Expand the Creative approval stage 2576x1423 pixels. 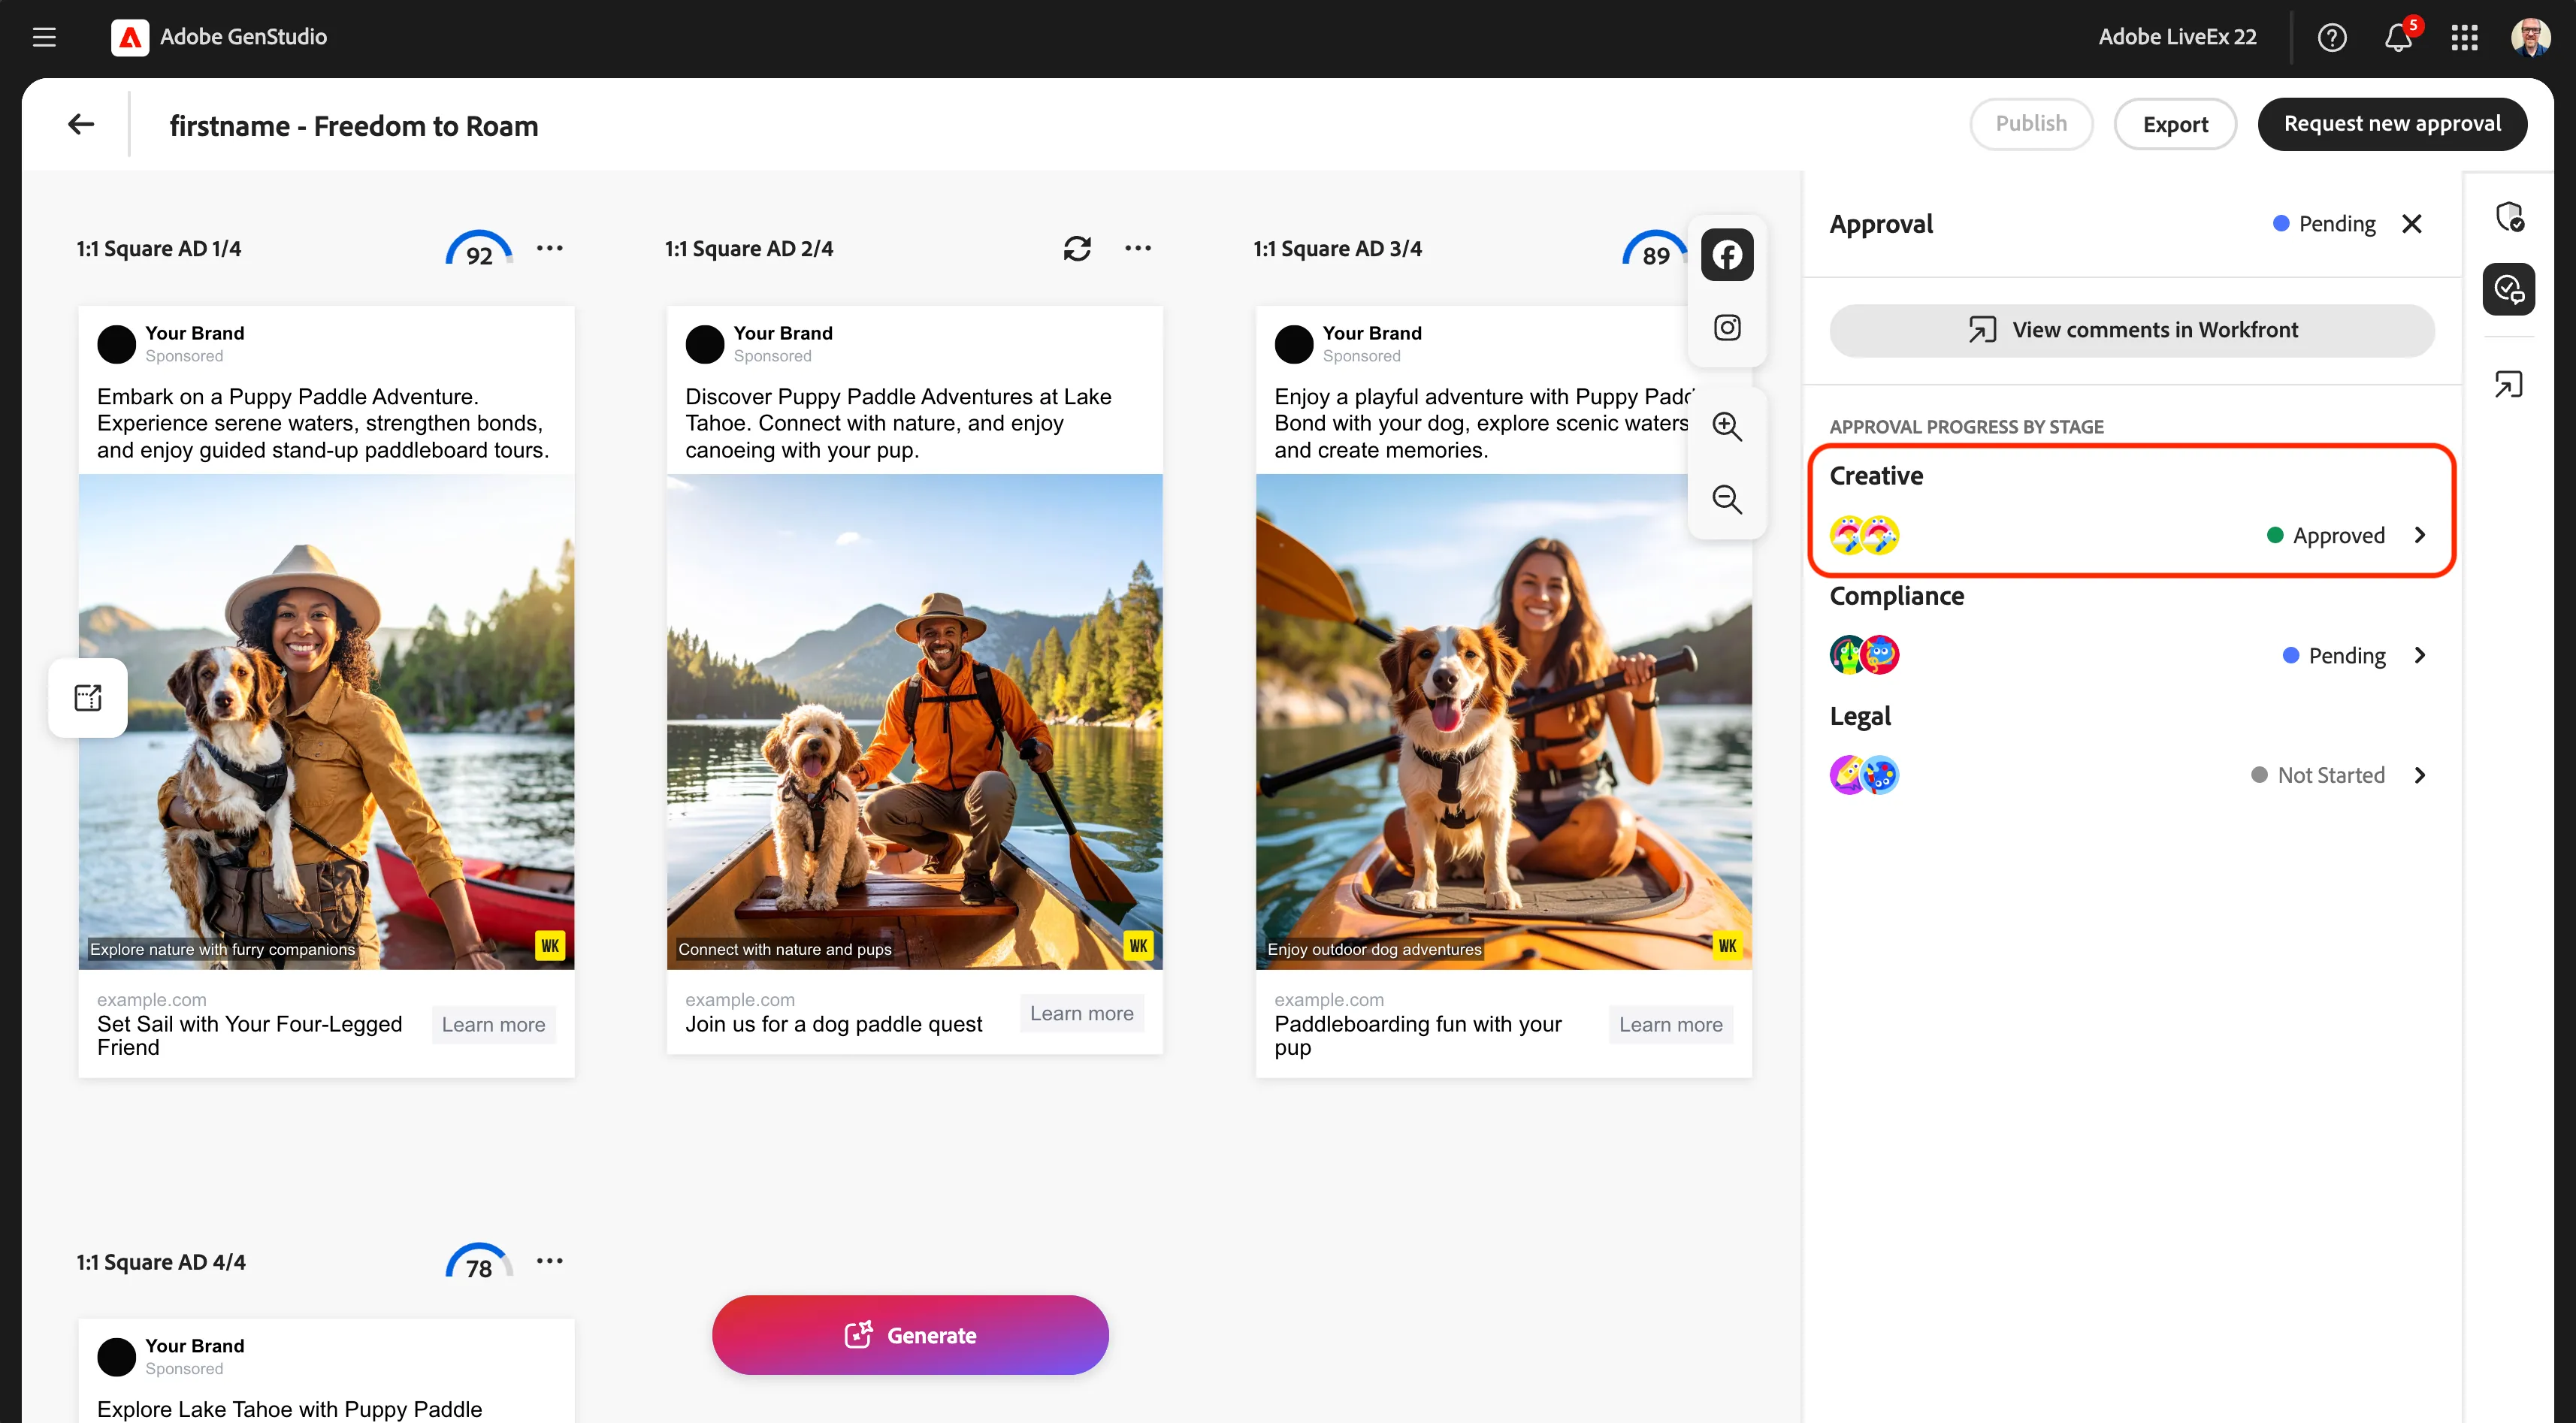click(2419, 535)
